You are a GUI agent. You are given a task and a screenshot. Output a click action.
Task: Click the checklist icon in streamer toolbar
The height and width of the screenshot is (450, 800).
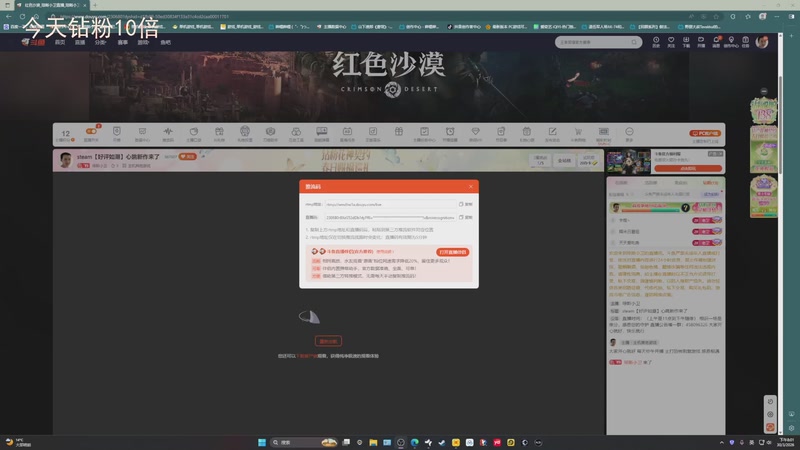(x=424, y=132)
